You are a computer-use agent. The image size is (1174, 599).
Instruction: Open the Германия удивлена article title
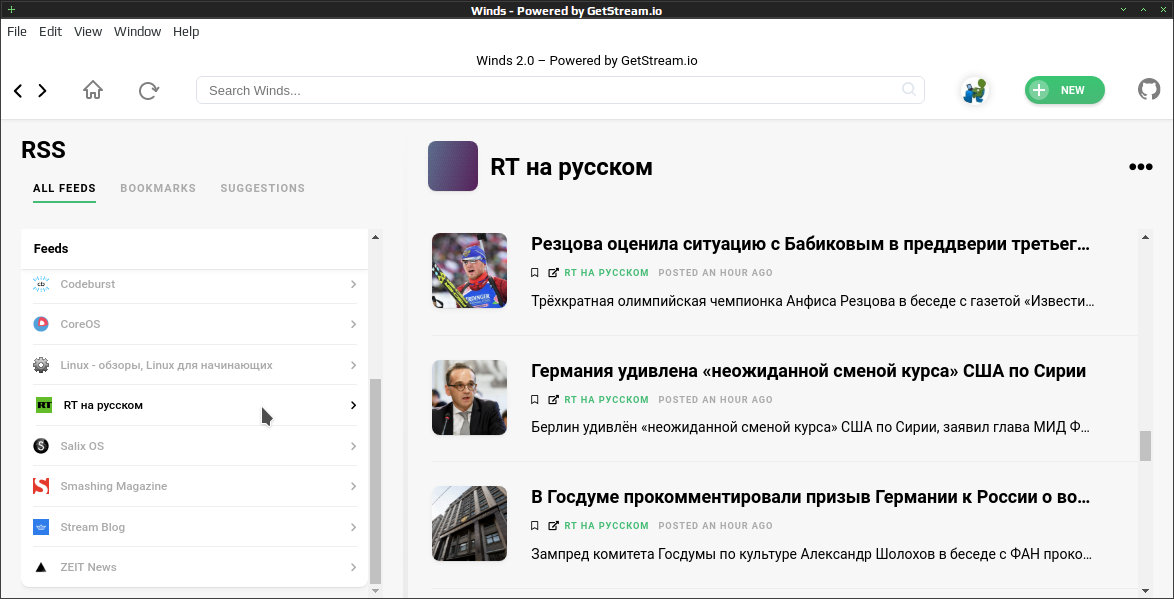(x=809, y=371)
